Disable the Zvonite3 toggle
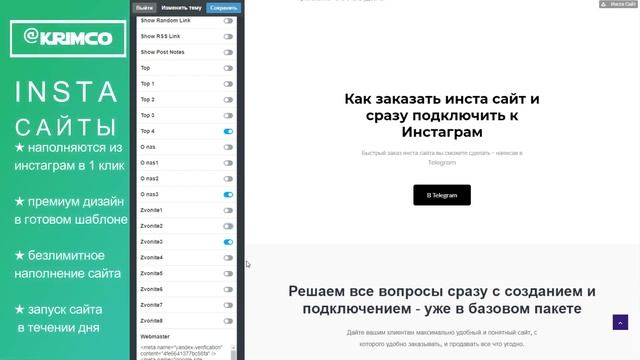Screen dimensions: 640x360 coord(228,242)
